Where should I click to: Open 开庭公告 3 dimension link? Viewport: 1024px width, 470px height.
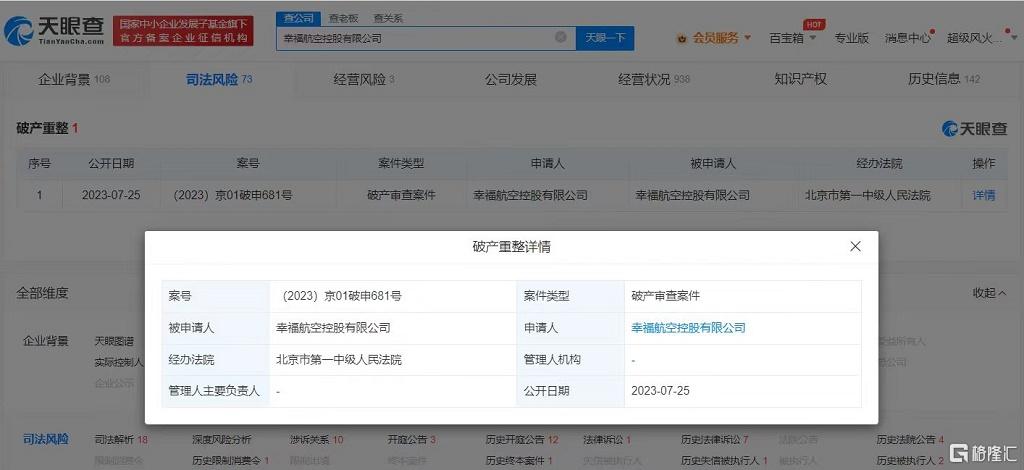pos(411,440)
